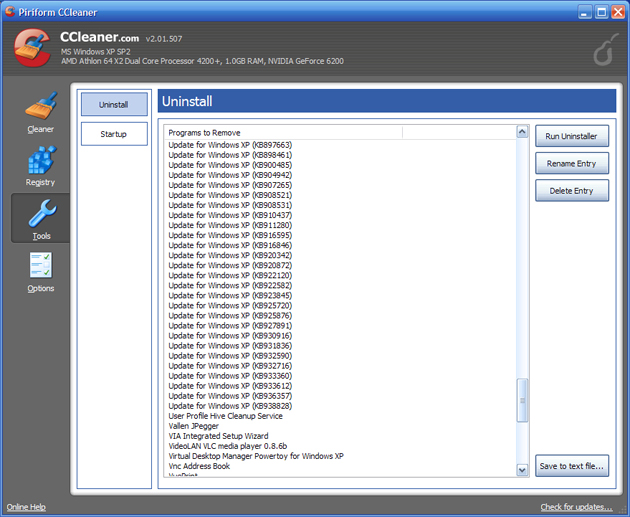Image resolution: width=630 pixels, height=517 pixels.
Task: Select Update for Windows XP (KB911280)
Action: click(x=230, y=225)
